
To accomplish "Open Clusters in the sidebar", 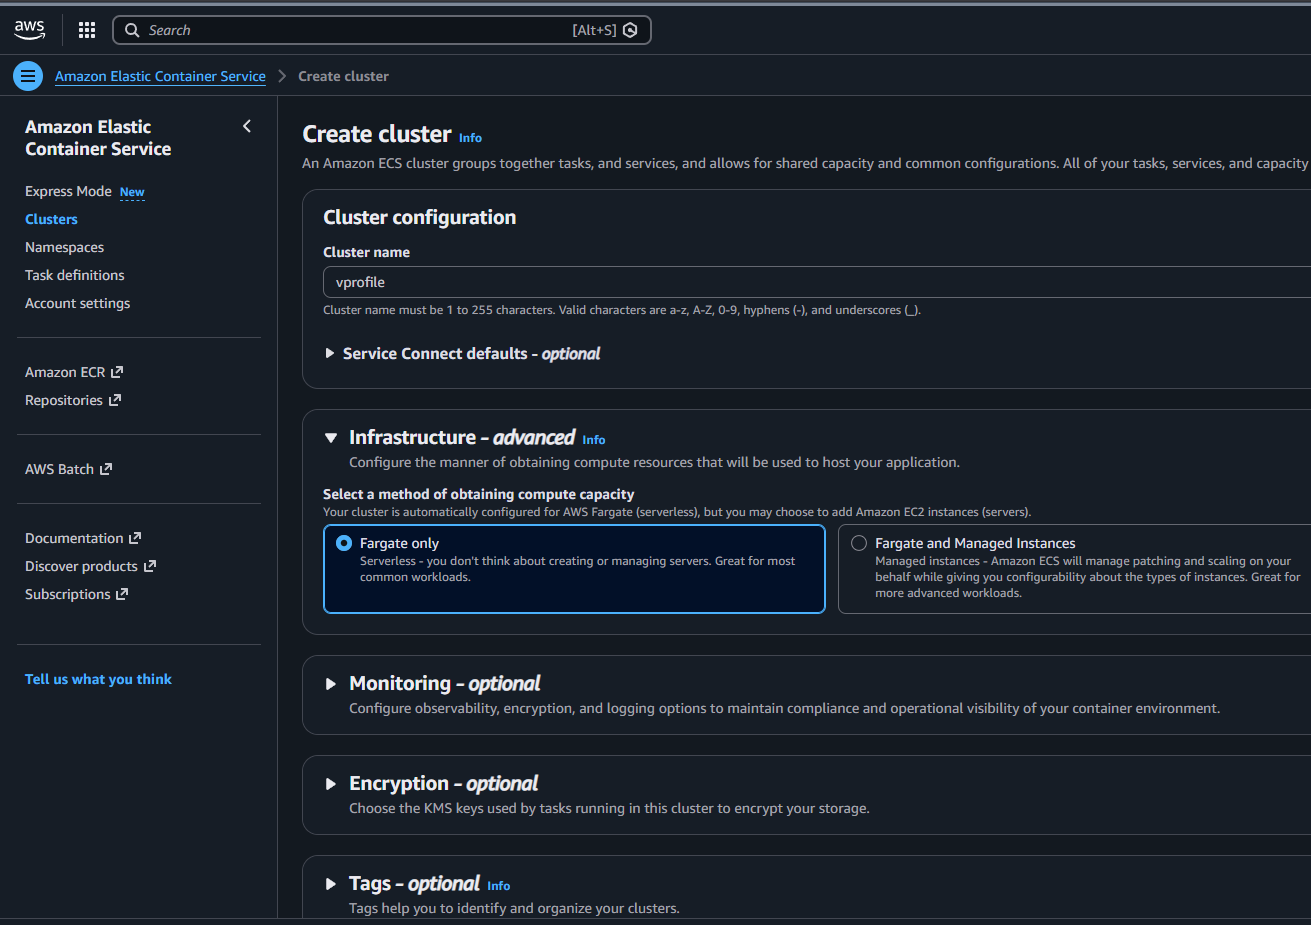I will tap(51, 219).
